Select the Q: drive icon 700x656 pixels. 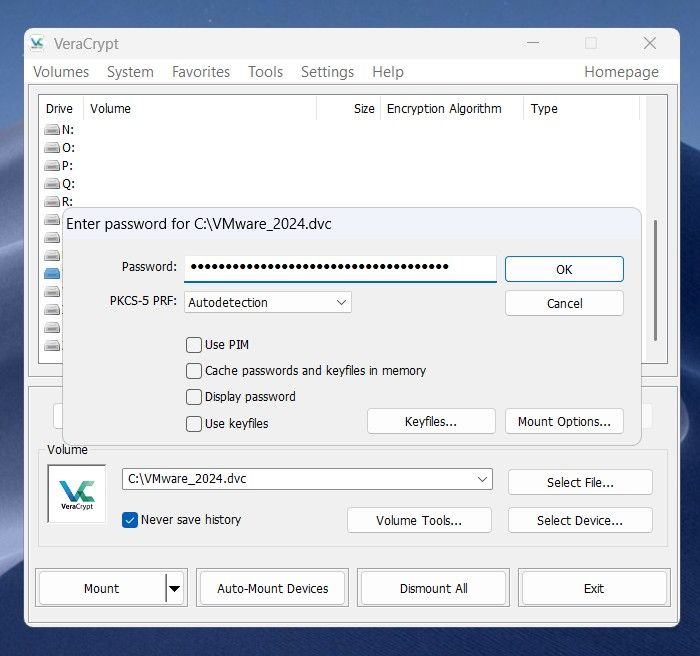click(x=52, y=184)
